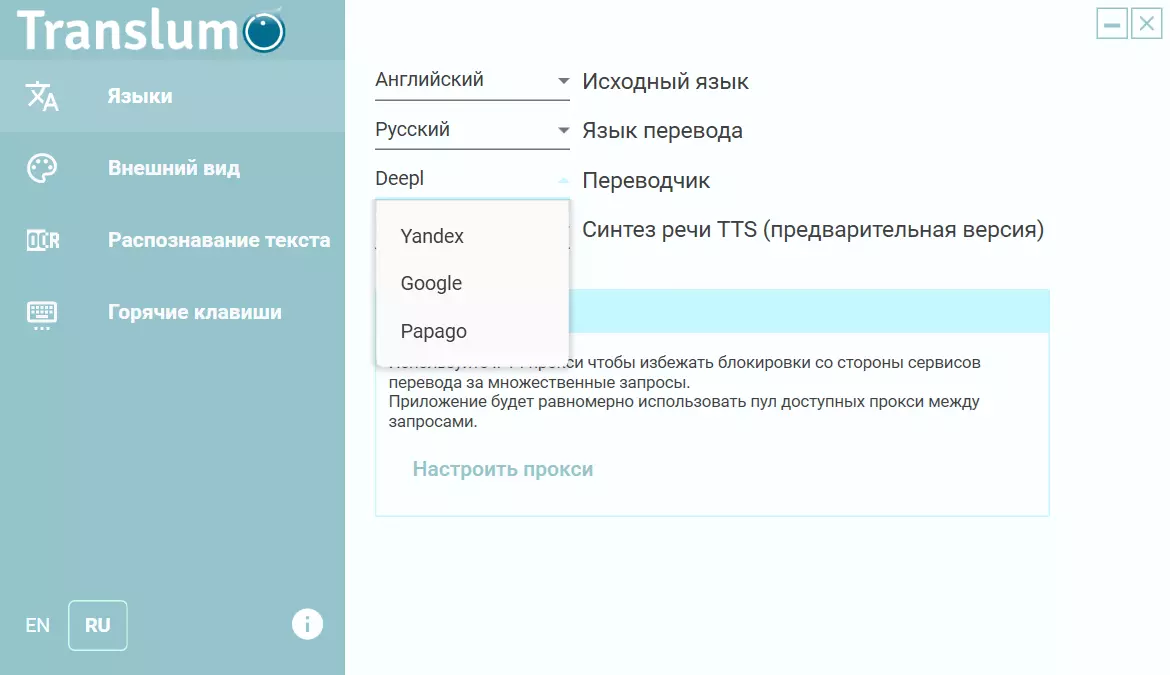The width and height of the screenshot is (1170, 675).
Task: Click the Translumo eye logo icon
Action: coord(264,31)
